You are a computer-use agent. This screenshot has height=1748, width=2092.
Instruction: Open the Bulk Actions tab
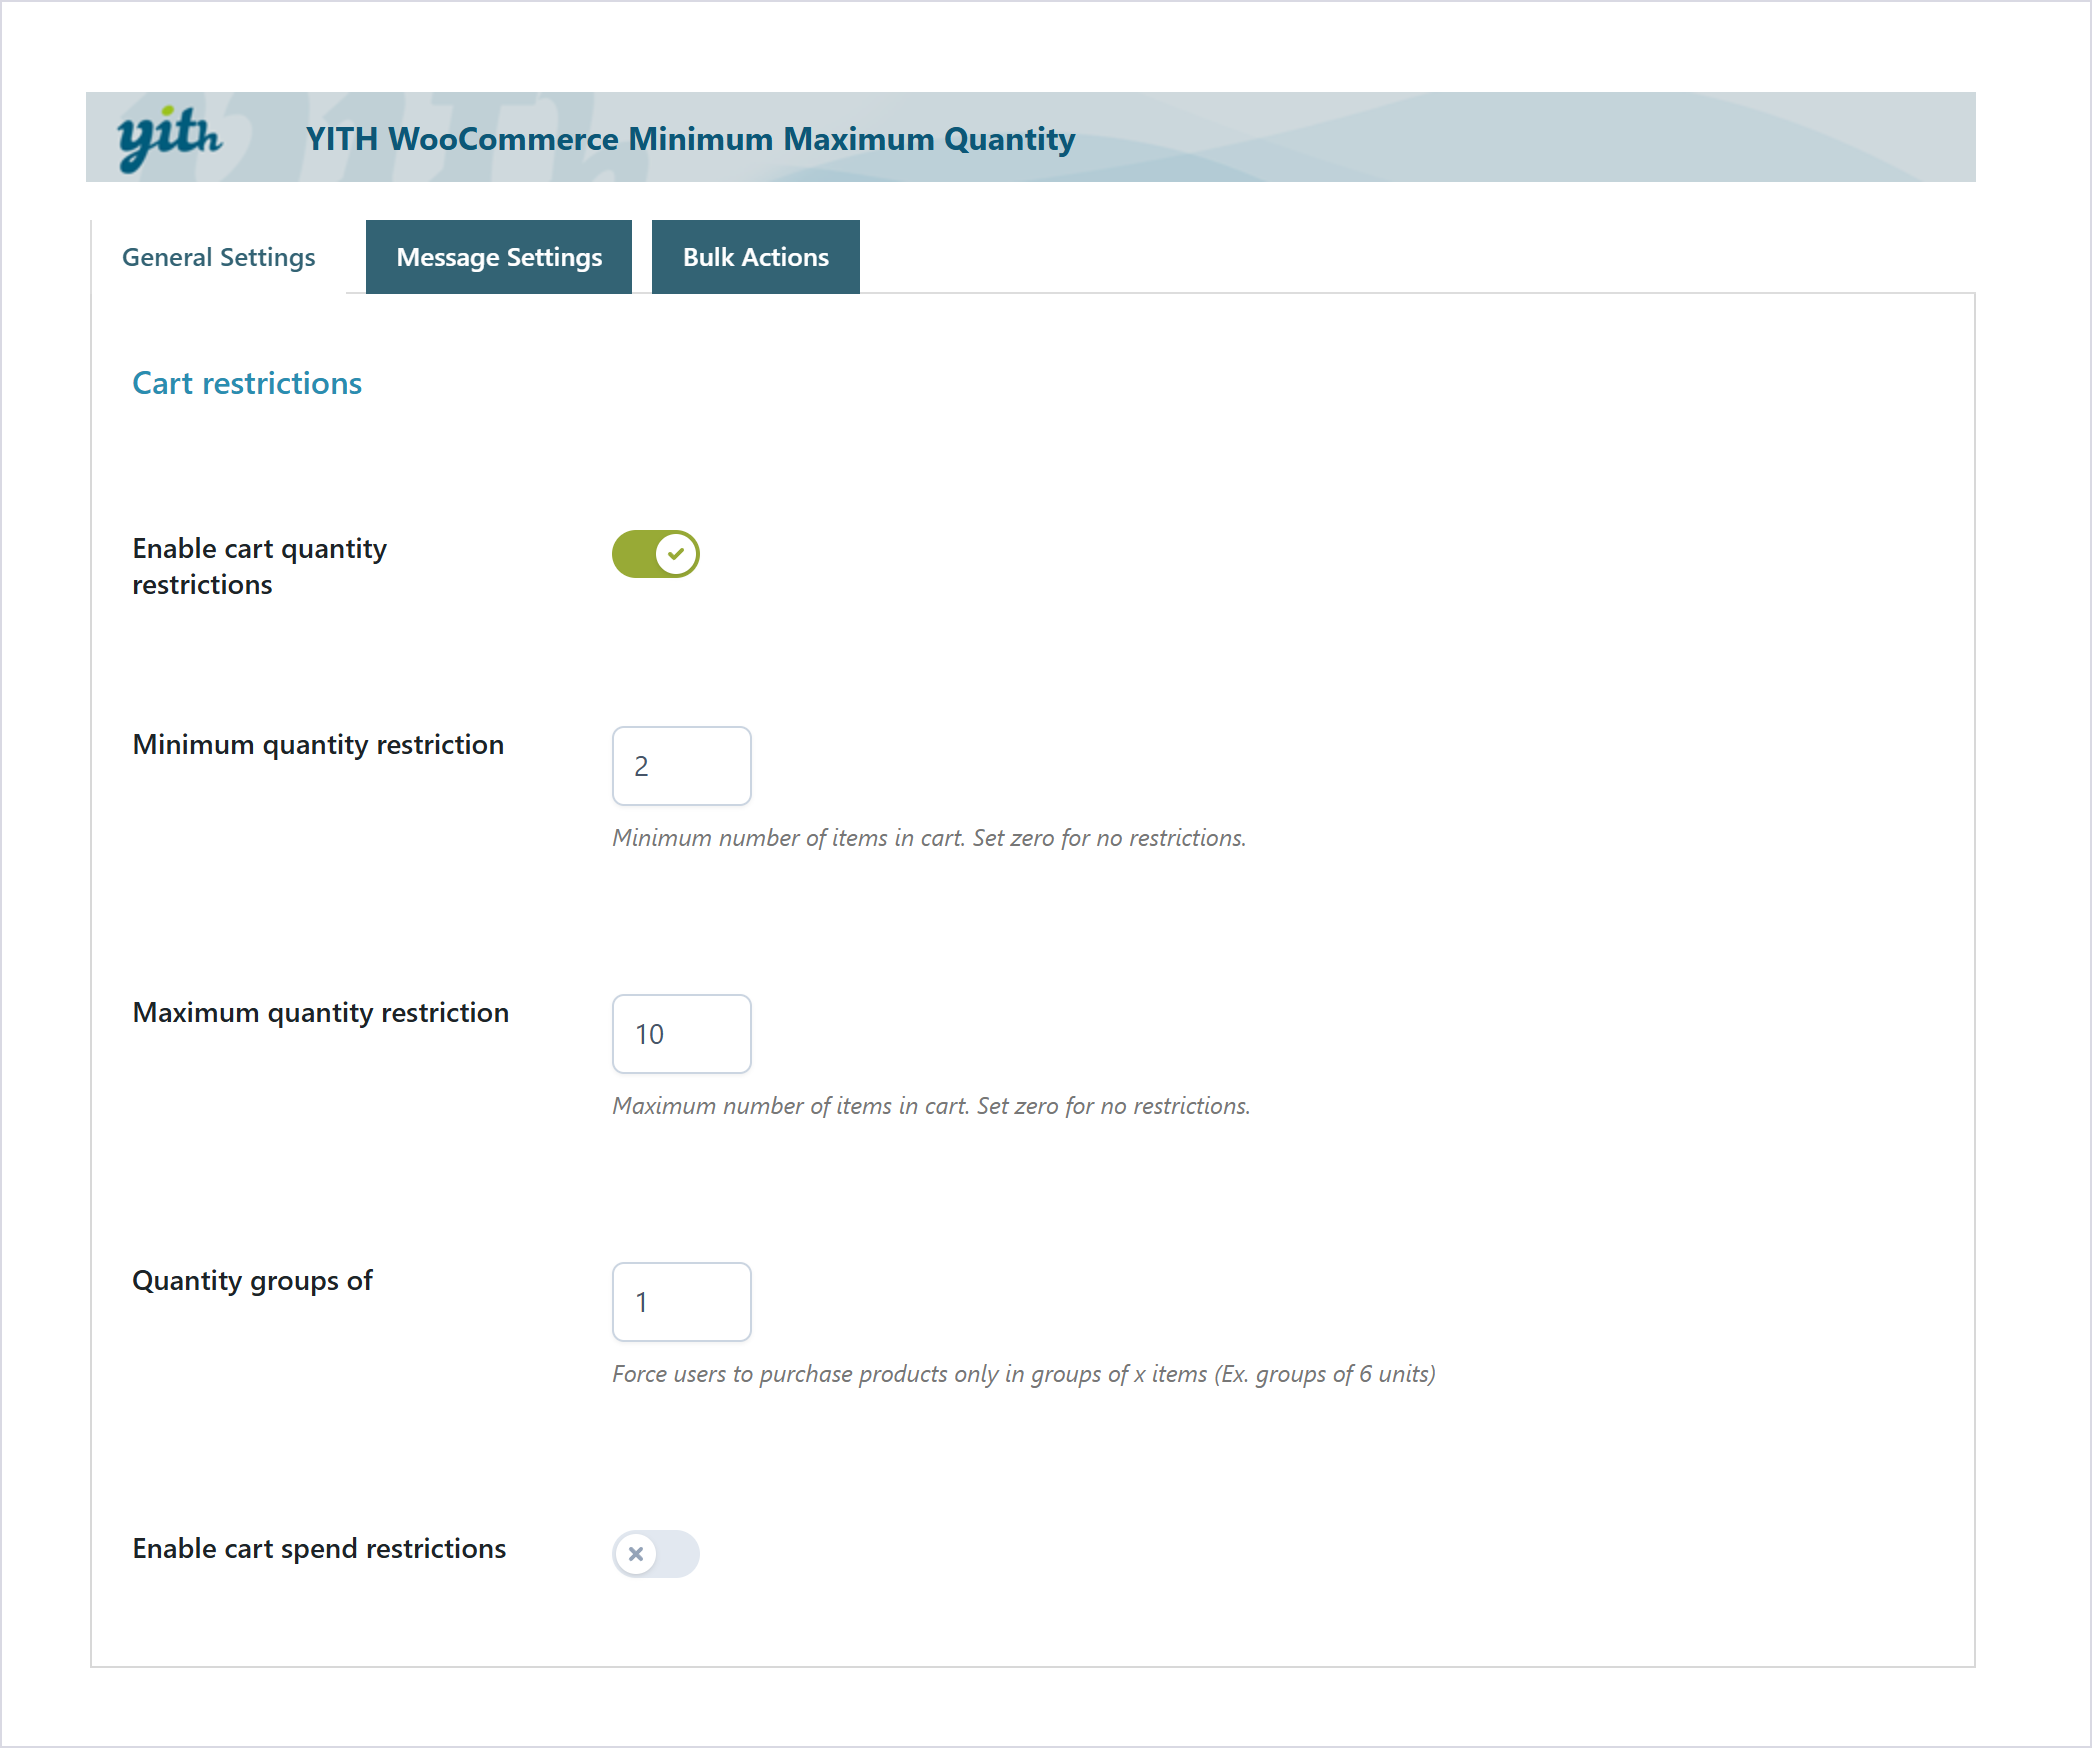[x=756, y=257]
